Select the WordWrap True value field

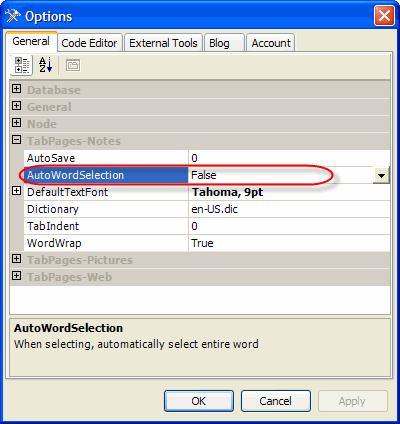tap(289, 243)
